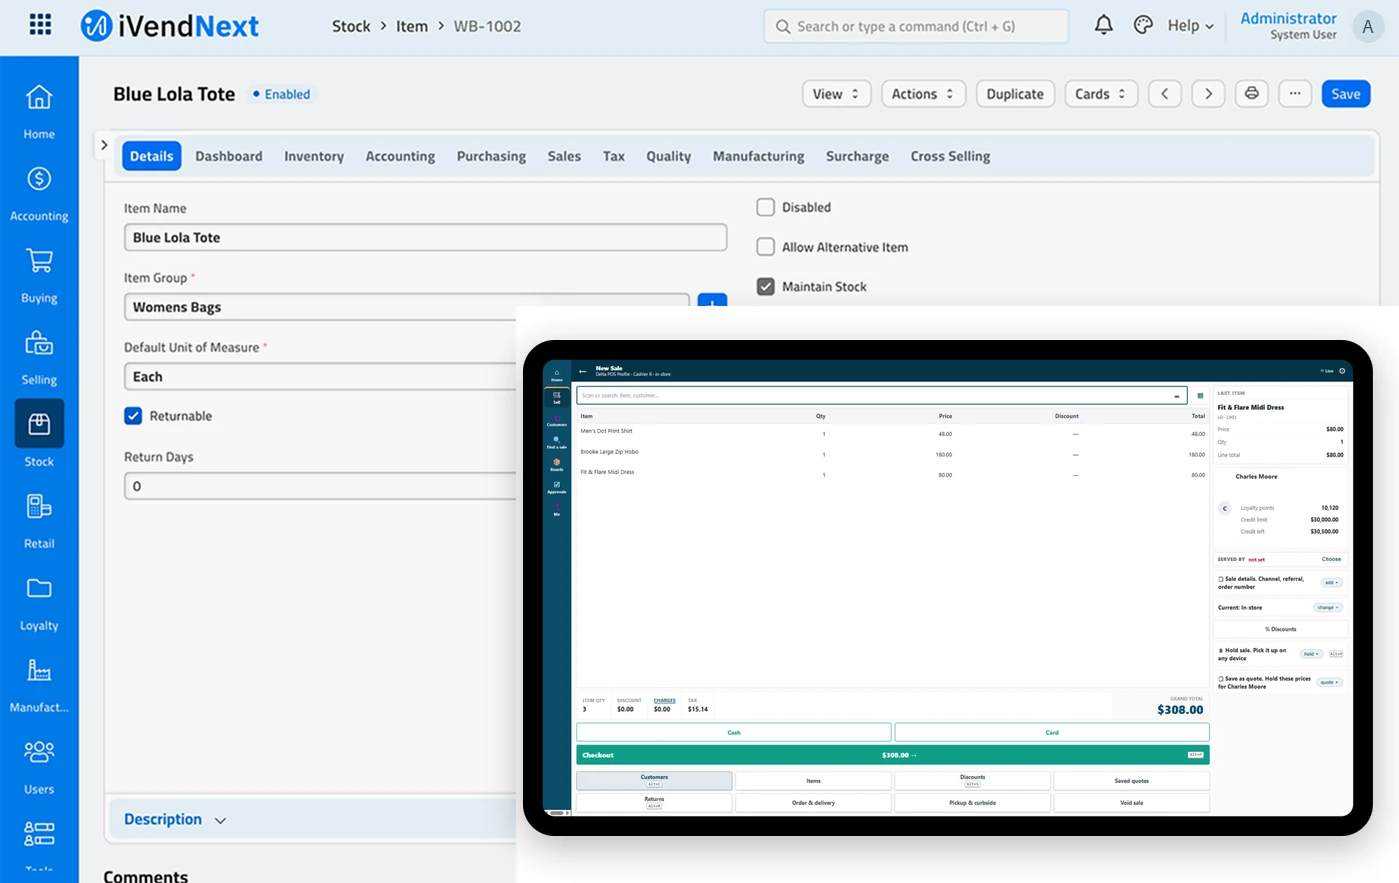
Task: Navigate to Stock in the breadcrumb
Action: (x=351, y=26)
